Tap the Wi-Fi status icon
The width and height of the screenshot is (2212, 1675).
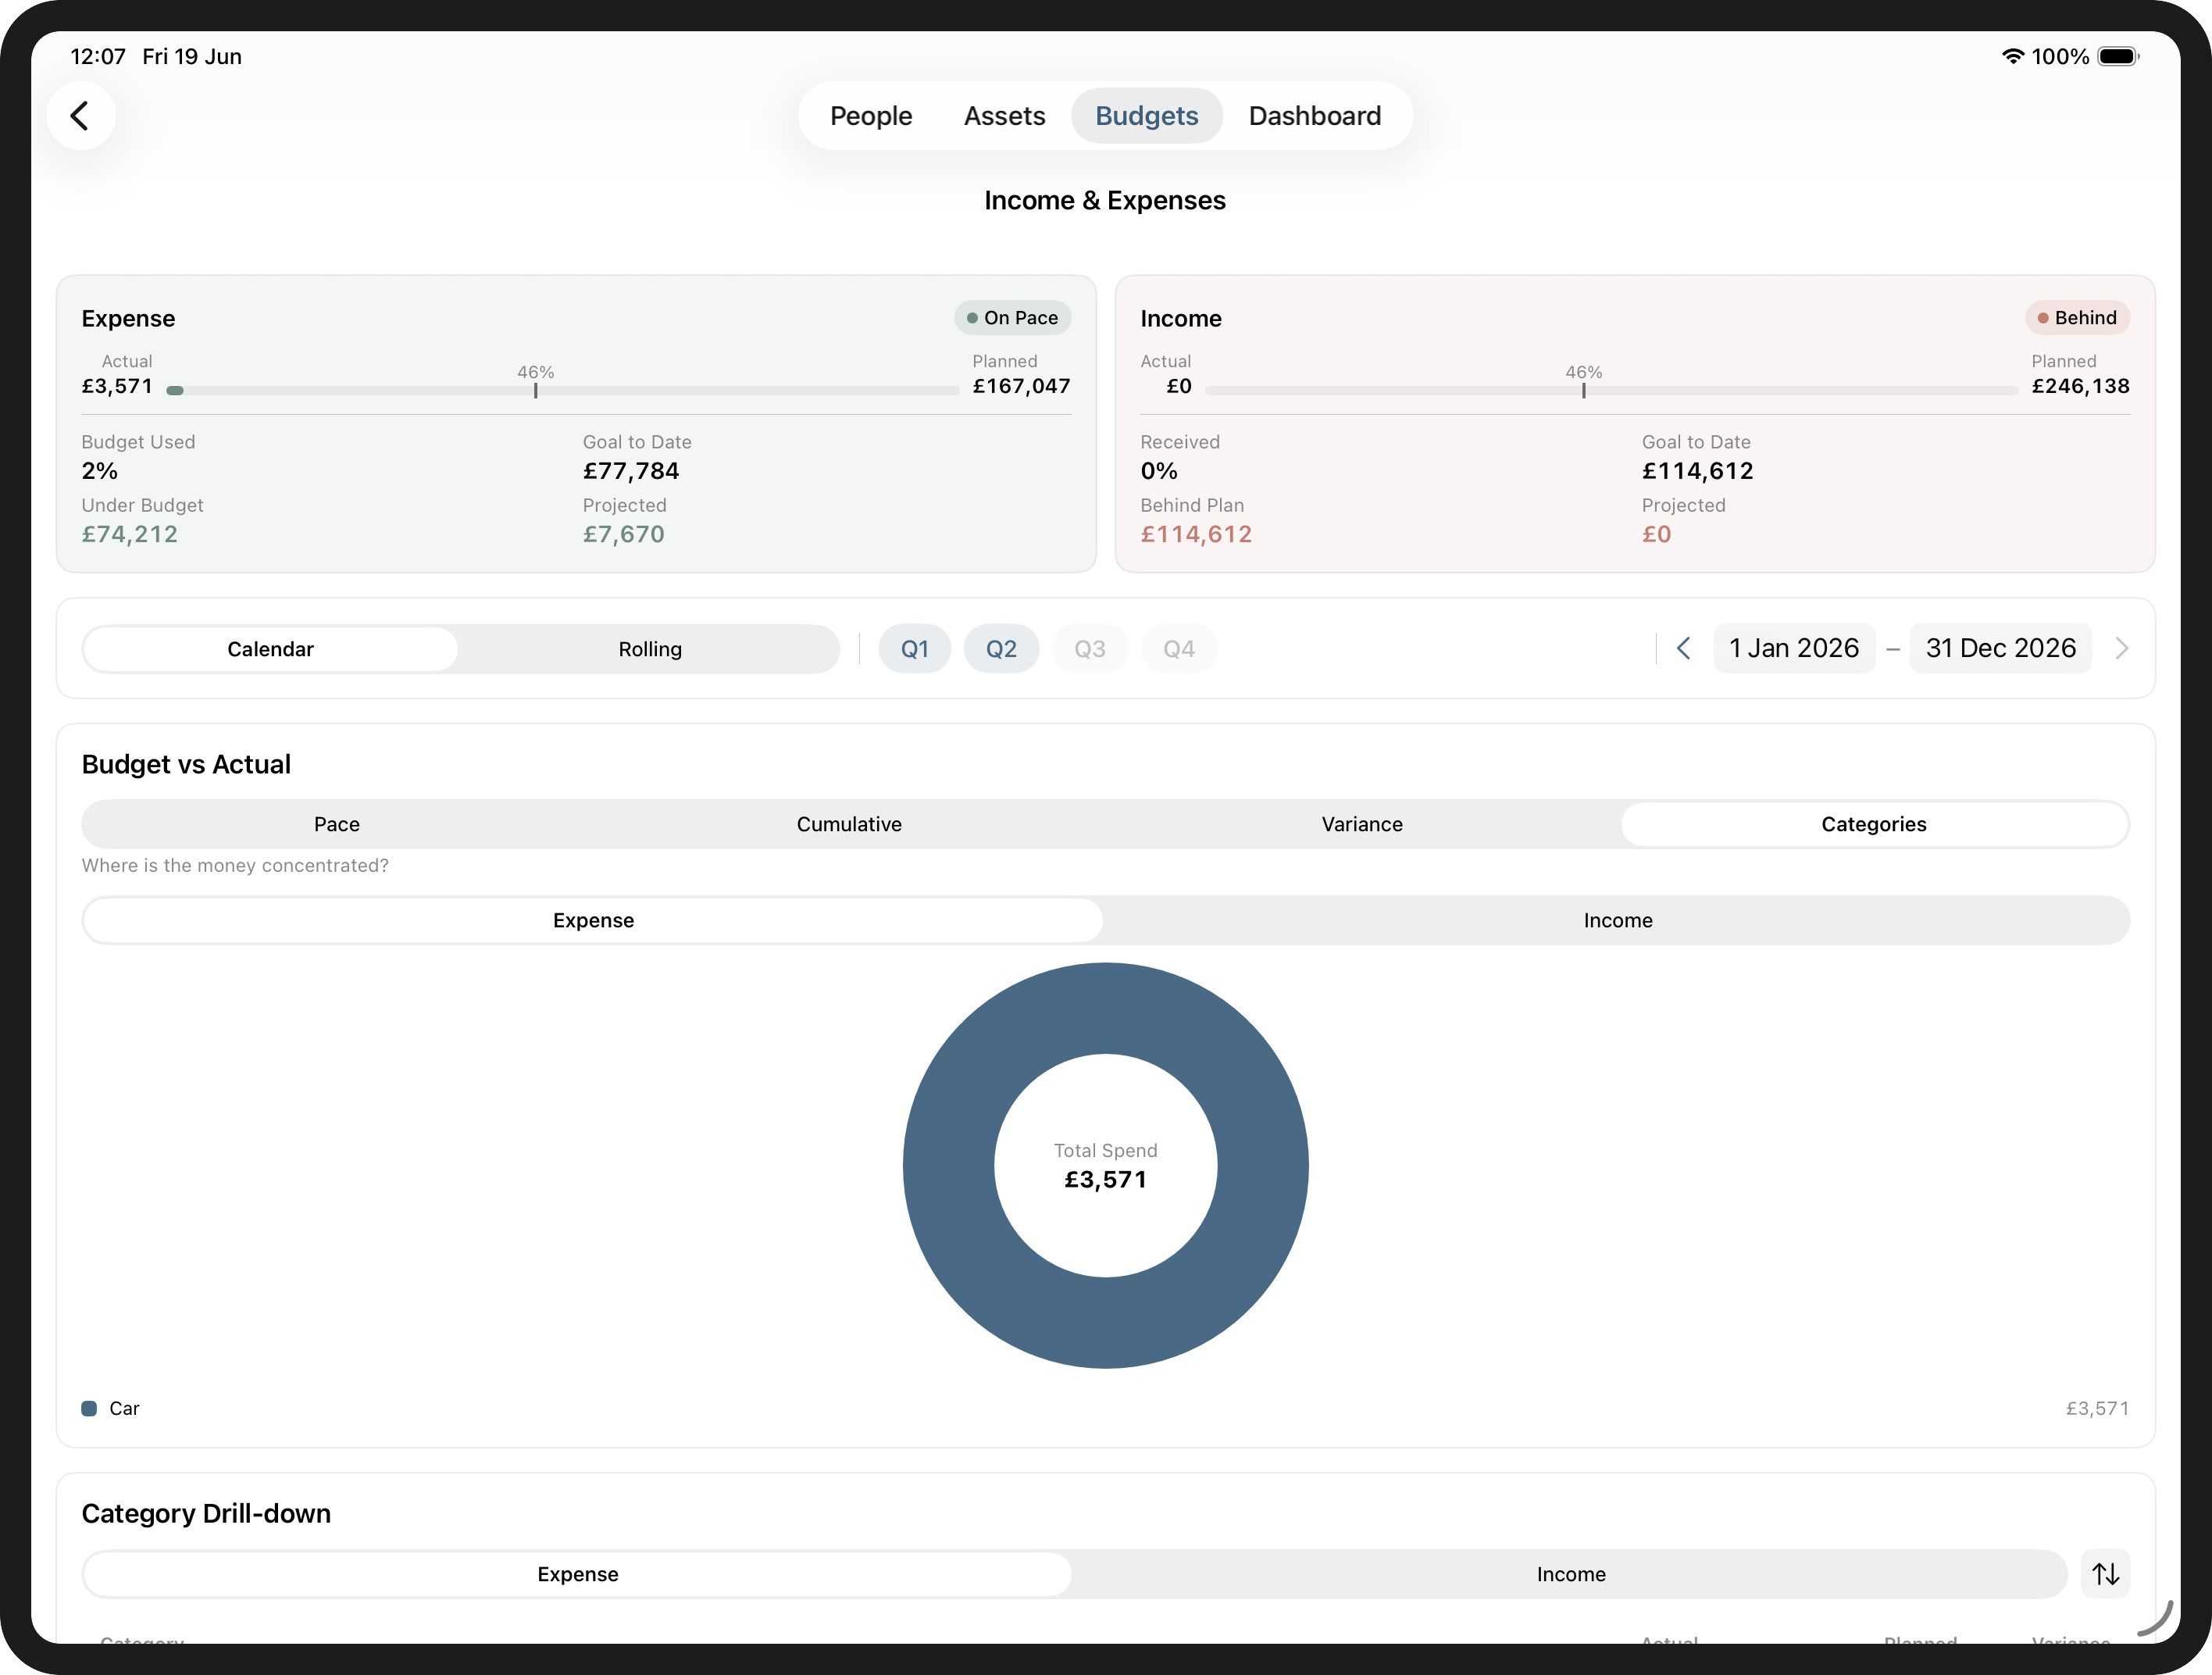click(2012, 56)
